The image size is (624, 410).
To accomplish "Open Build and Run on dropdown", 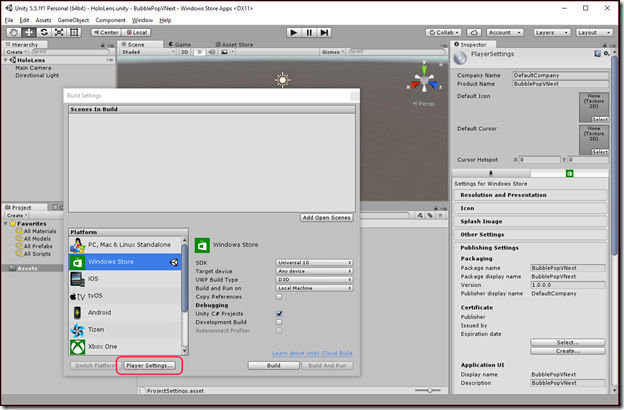I will pyautogui.click(x=314, y=288).
